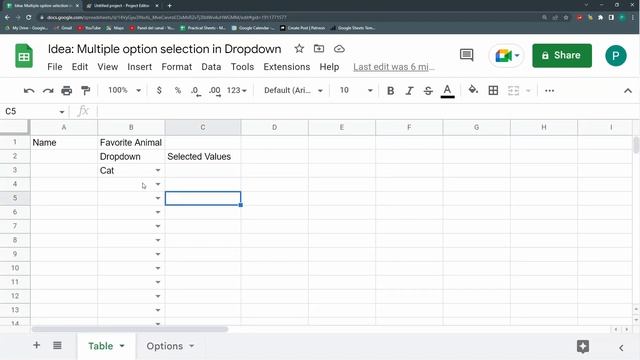Switch to the Options sheet tab
Image resolution: width=640 pixels, height=360 pixels.
[165, 346]
